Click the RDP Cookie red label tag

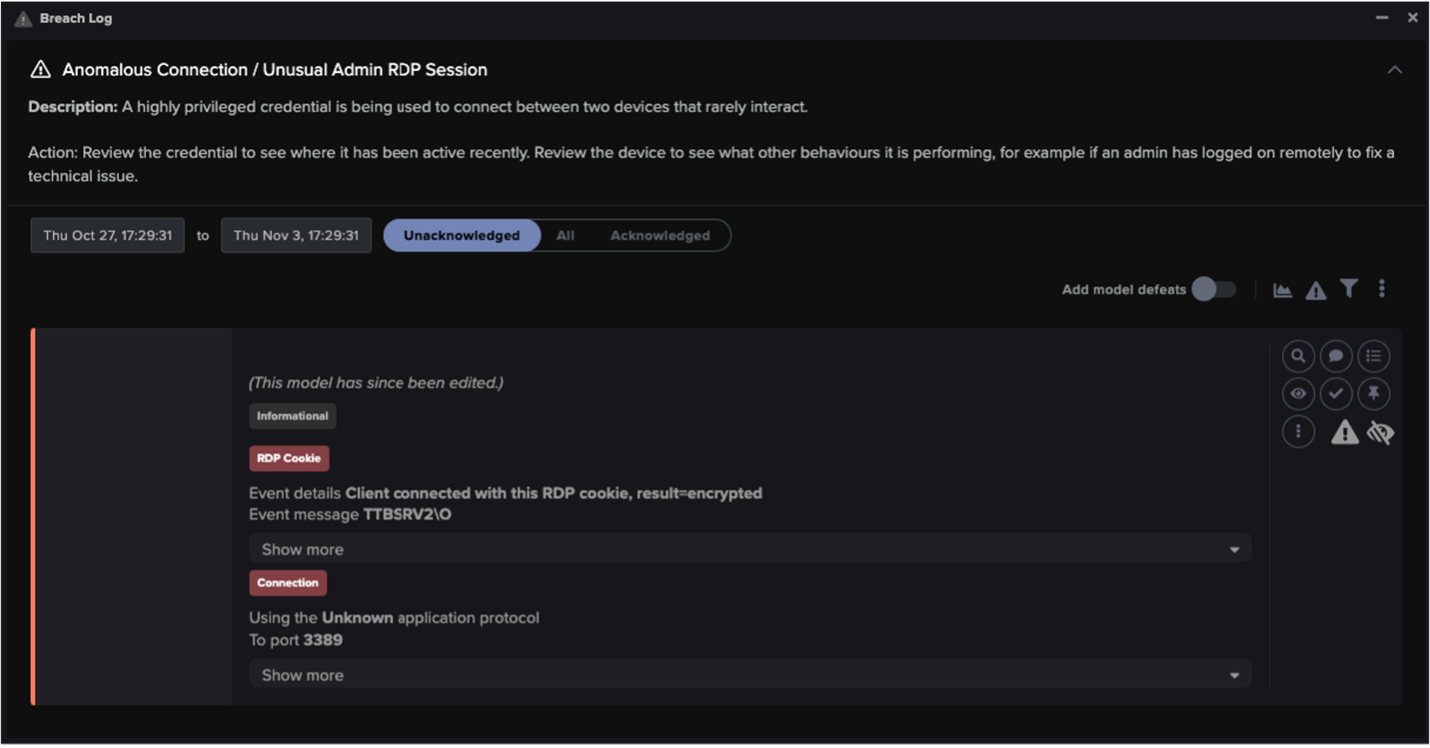point(289,458)
